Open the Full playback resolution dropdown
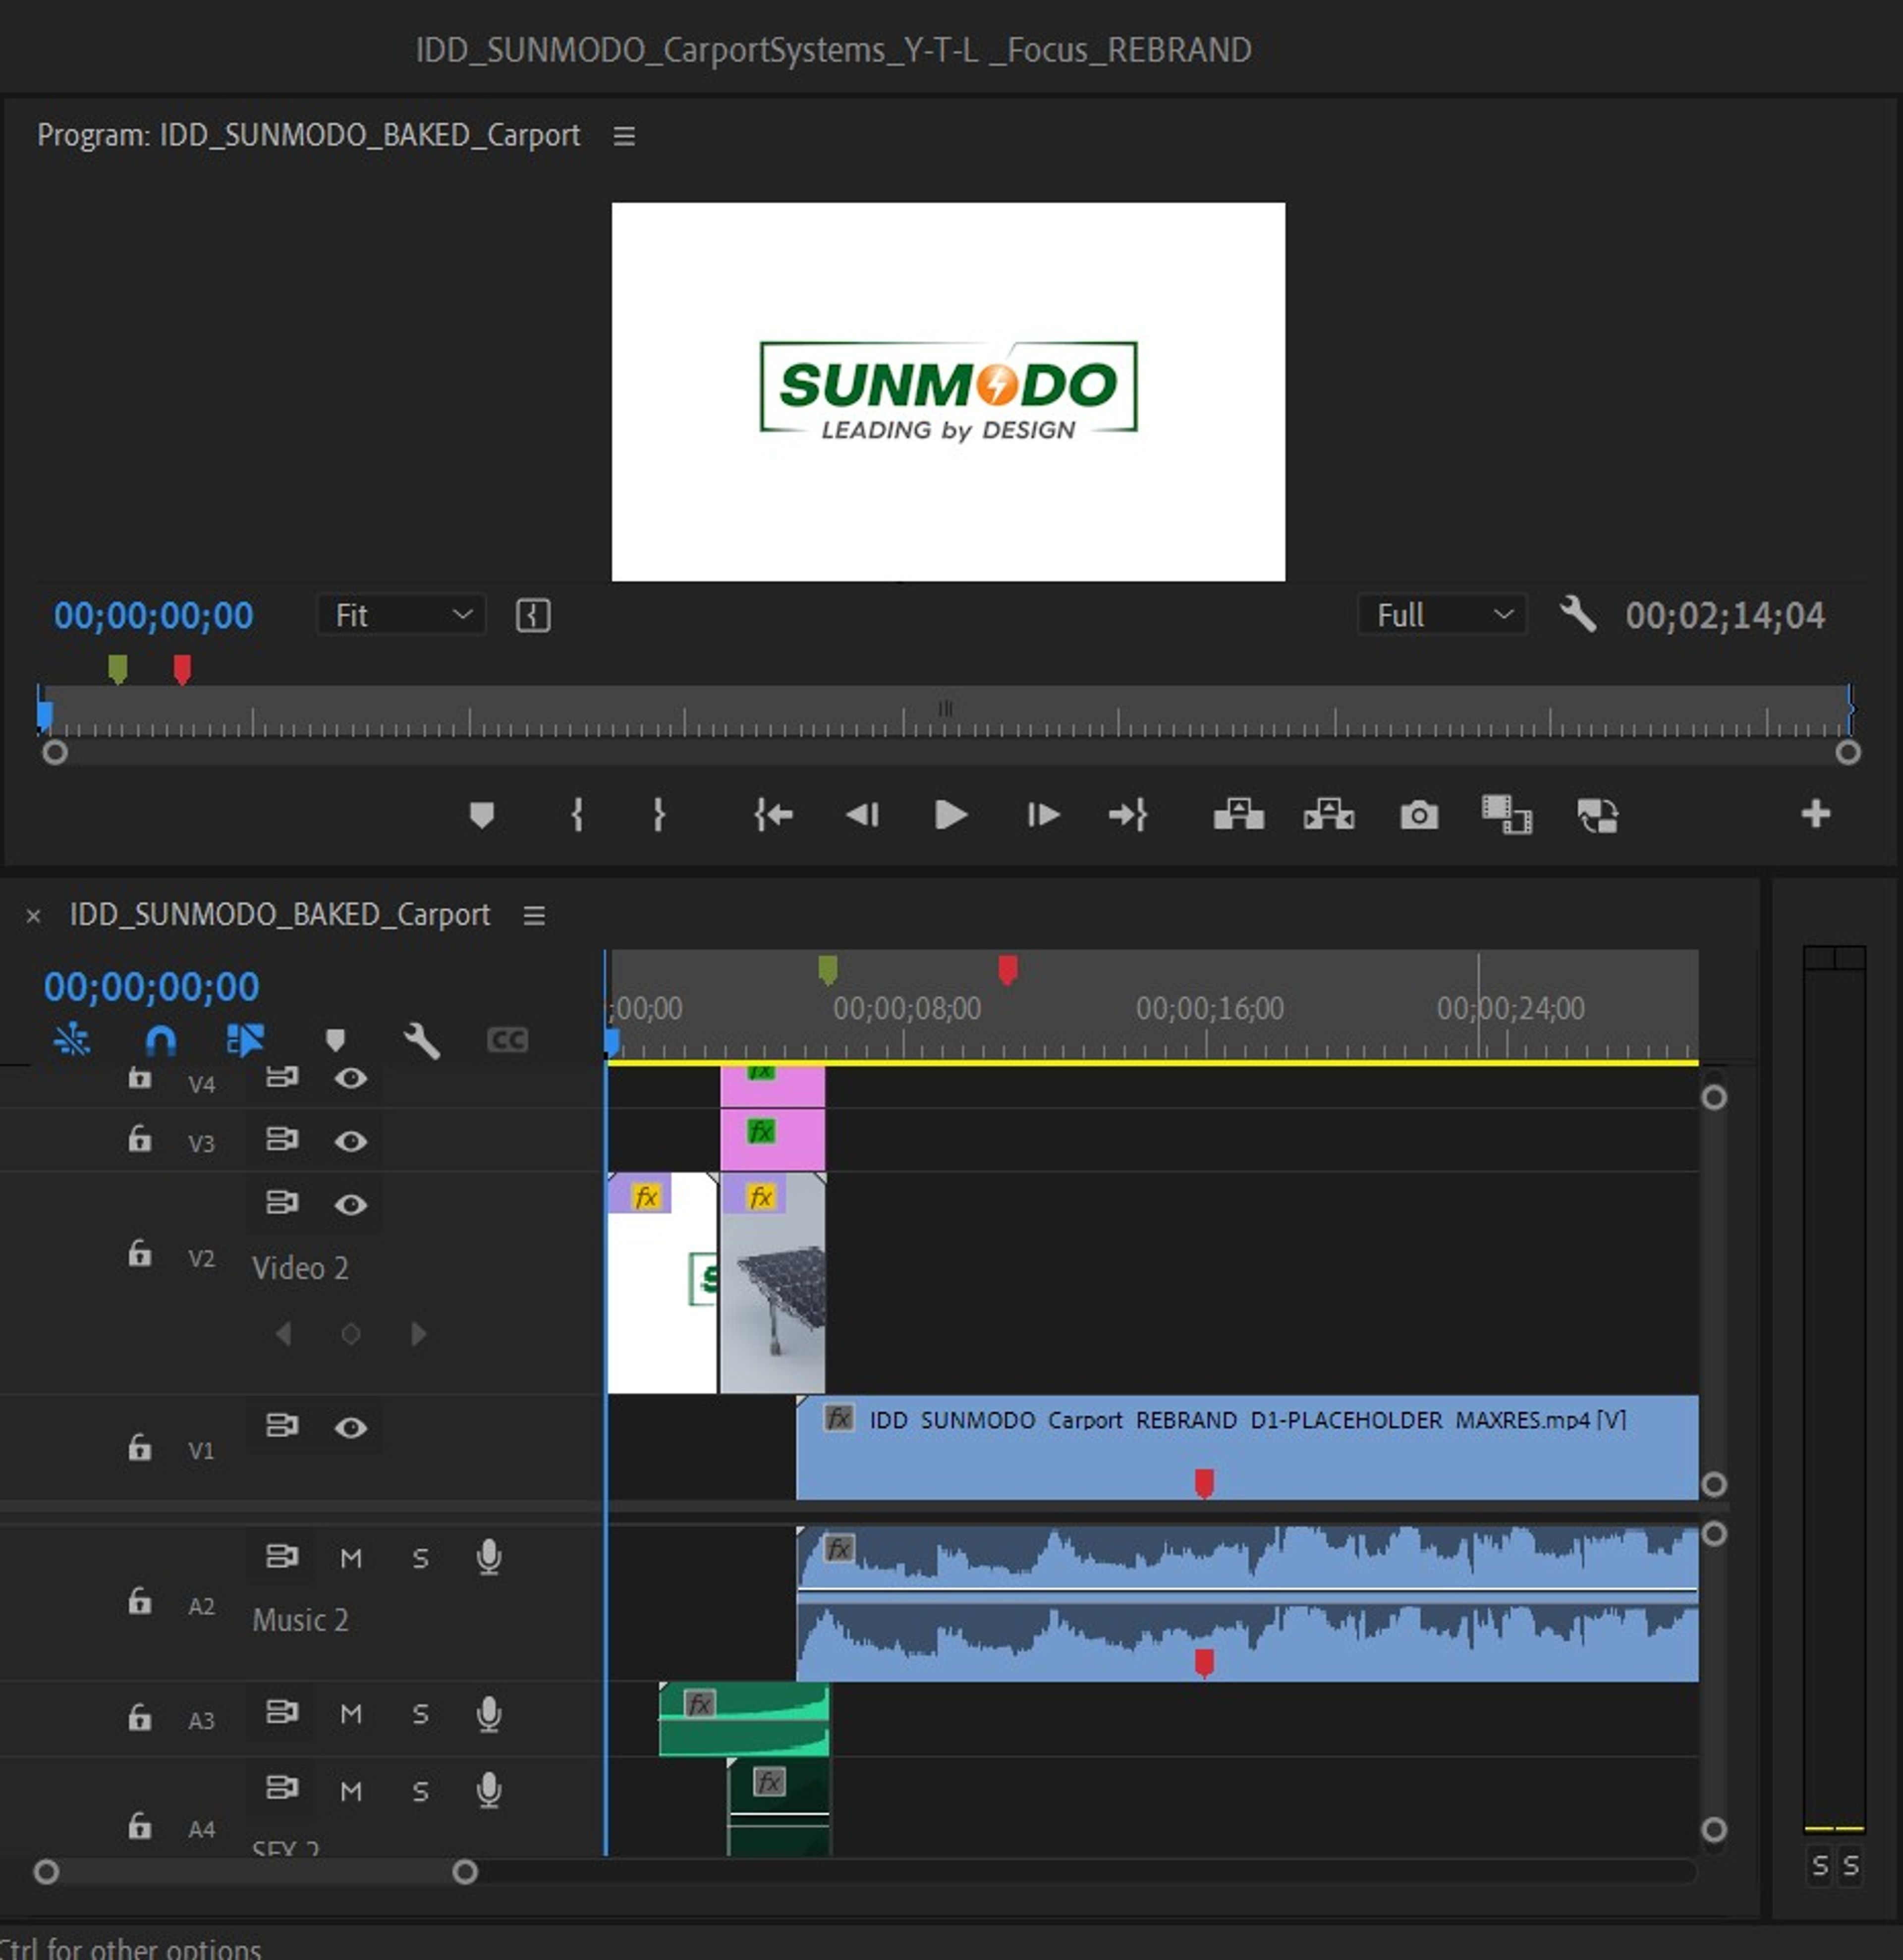The image size is (1903, 1960). coord(1442,615)
